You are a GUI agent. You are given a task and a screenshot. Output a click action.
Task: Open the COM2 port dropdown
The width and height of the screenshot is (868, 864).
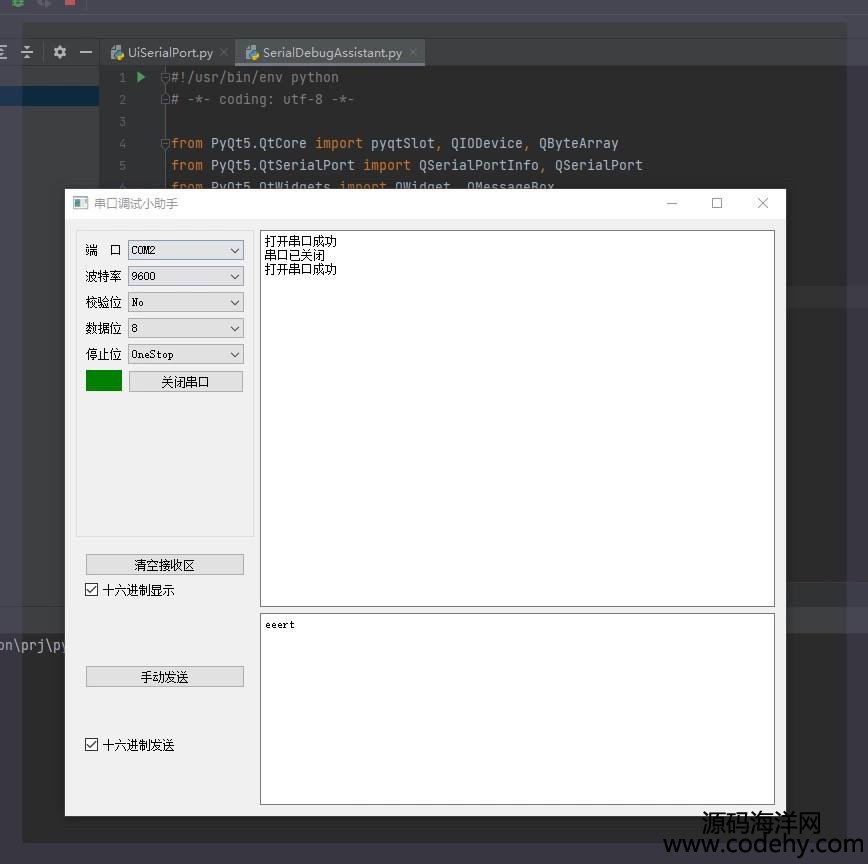pyautogui.click(x=185, y=250)
